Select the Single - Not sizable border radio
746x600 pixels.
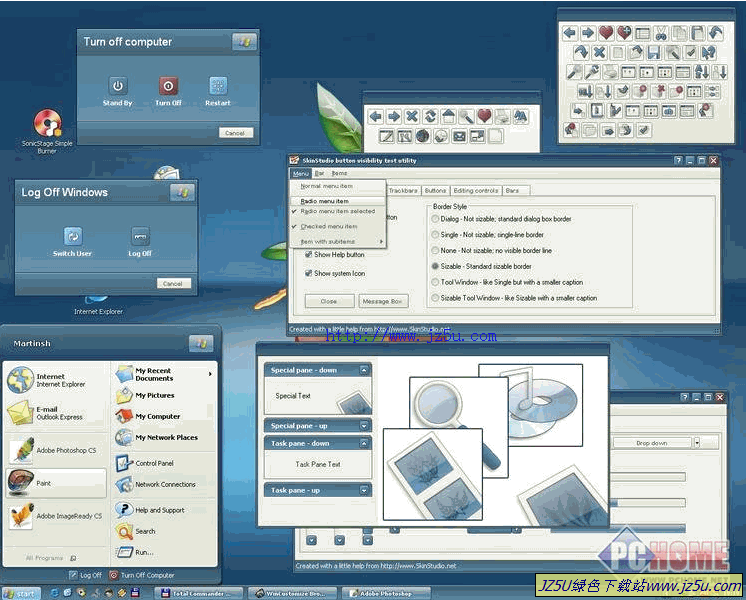(x=435, y=235)
